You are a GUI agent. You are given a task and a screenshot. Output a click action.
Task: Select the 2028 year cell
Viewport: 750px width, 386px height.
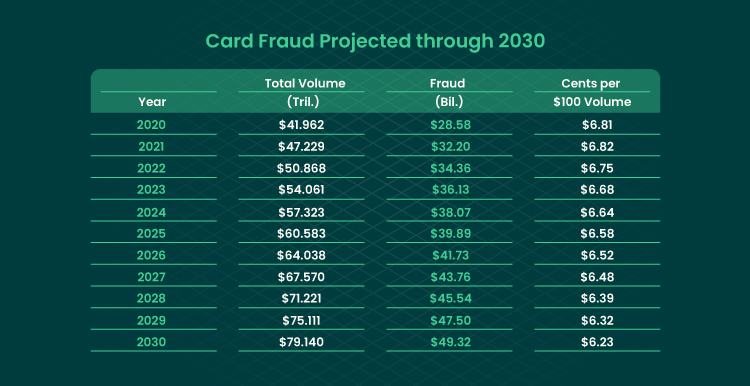pos(152,298)
